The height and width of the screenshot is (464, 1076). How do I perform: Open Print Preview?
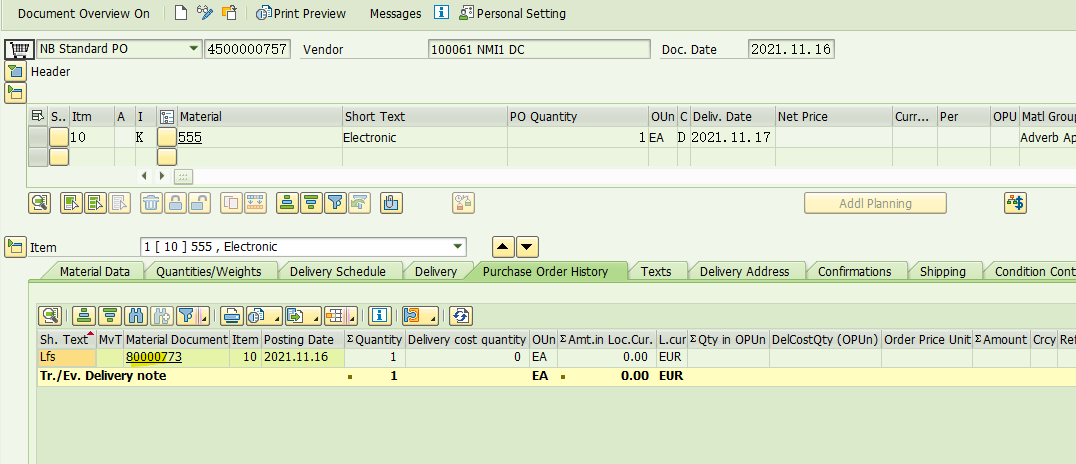tap(301, 13)
